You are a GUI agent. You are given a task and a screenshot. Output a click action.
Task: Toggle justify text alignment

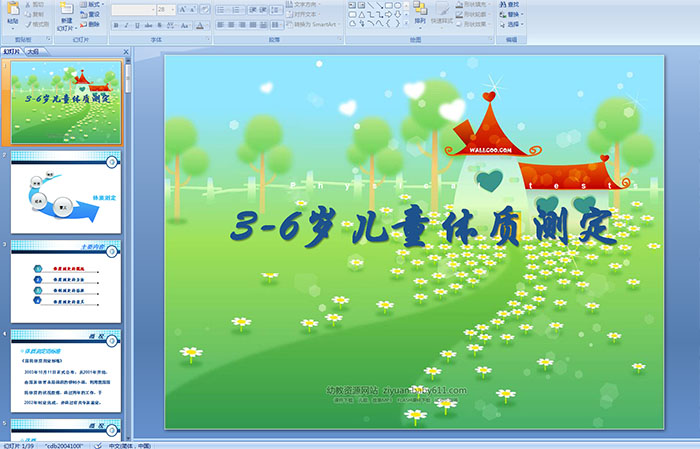point(253,25)
